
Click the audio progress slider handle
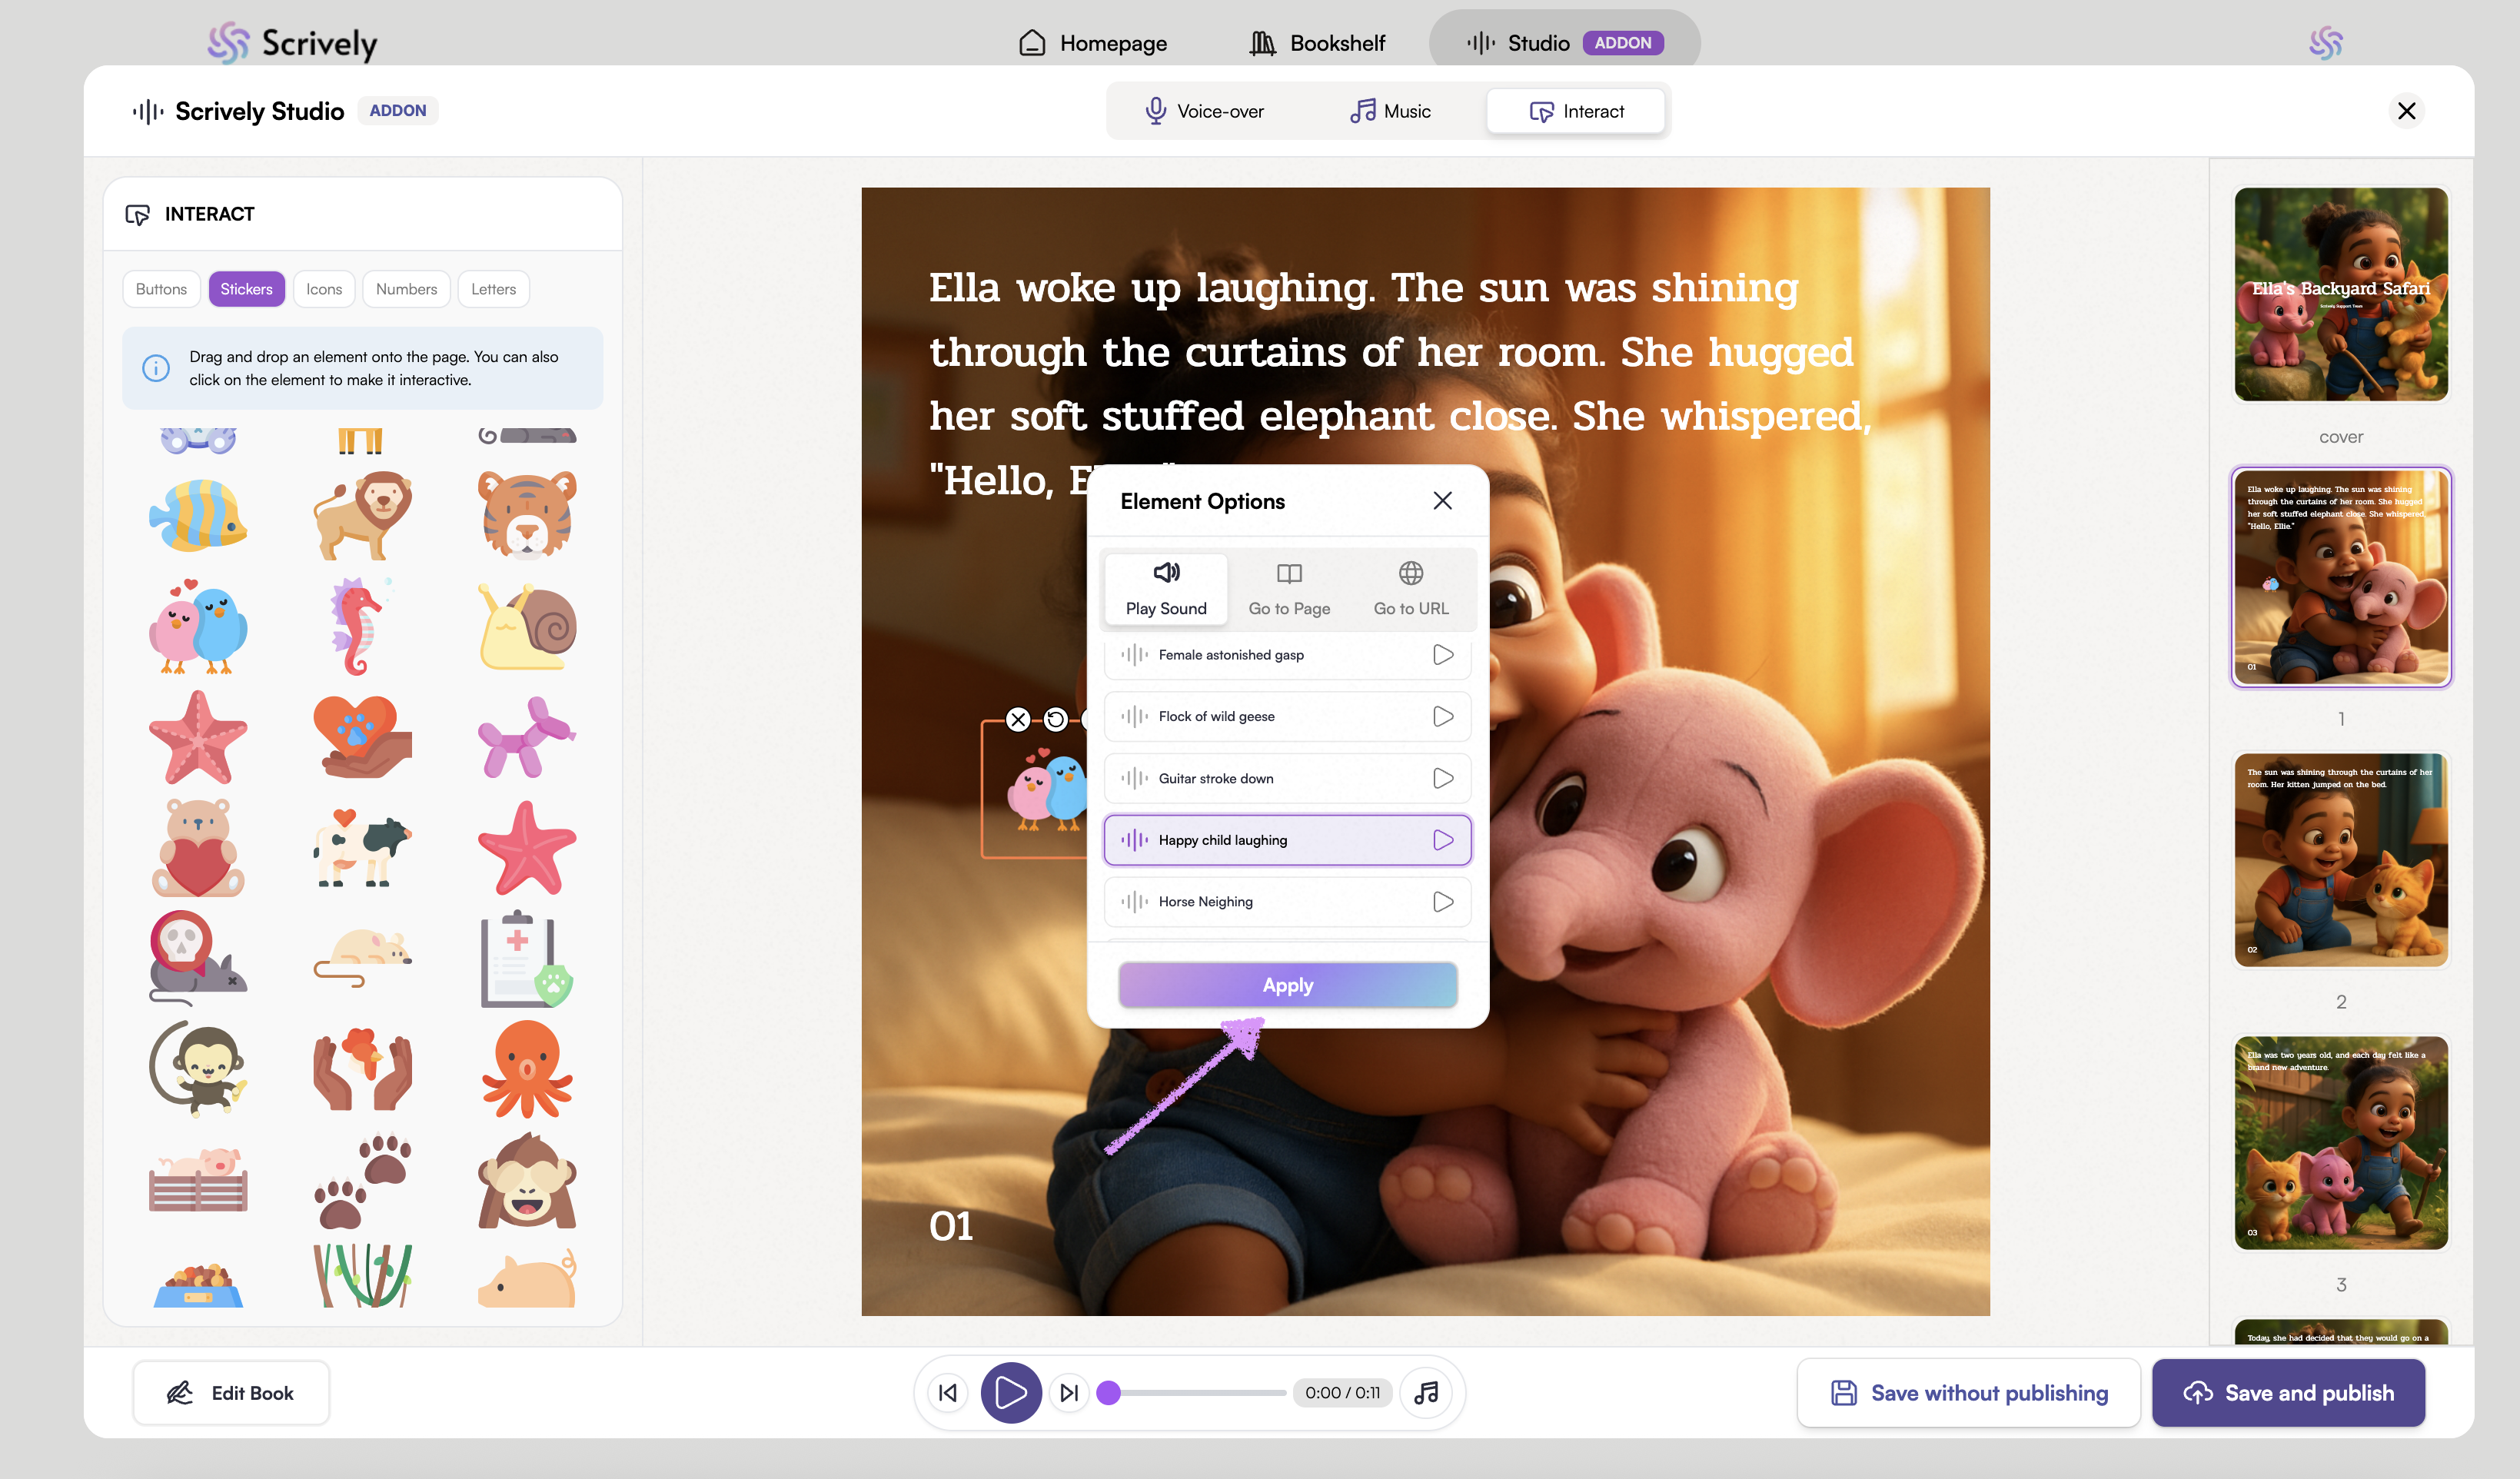tap(1108, 1393)
